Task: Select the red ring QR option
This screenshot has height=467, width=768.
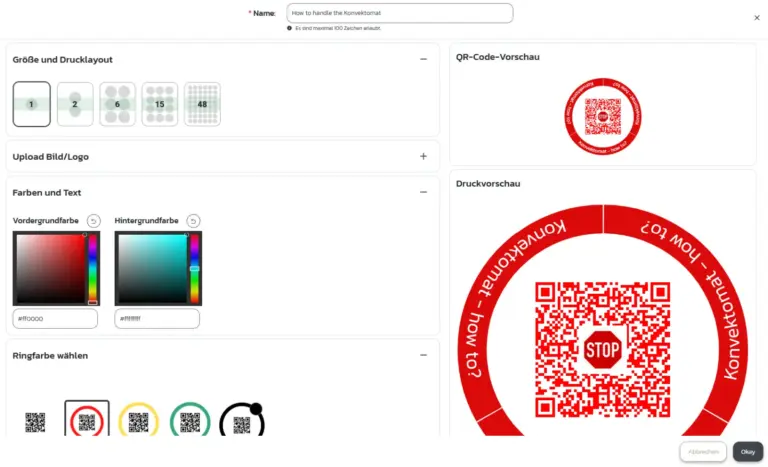Action: (87, 419)
